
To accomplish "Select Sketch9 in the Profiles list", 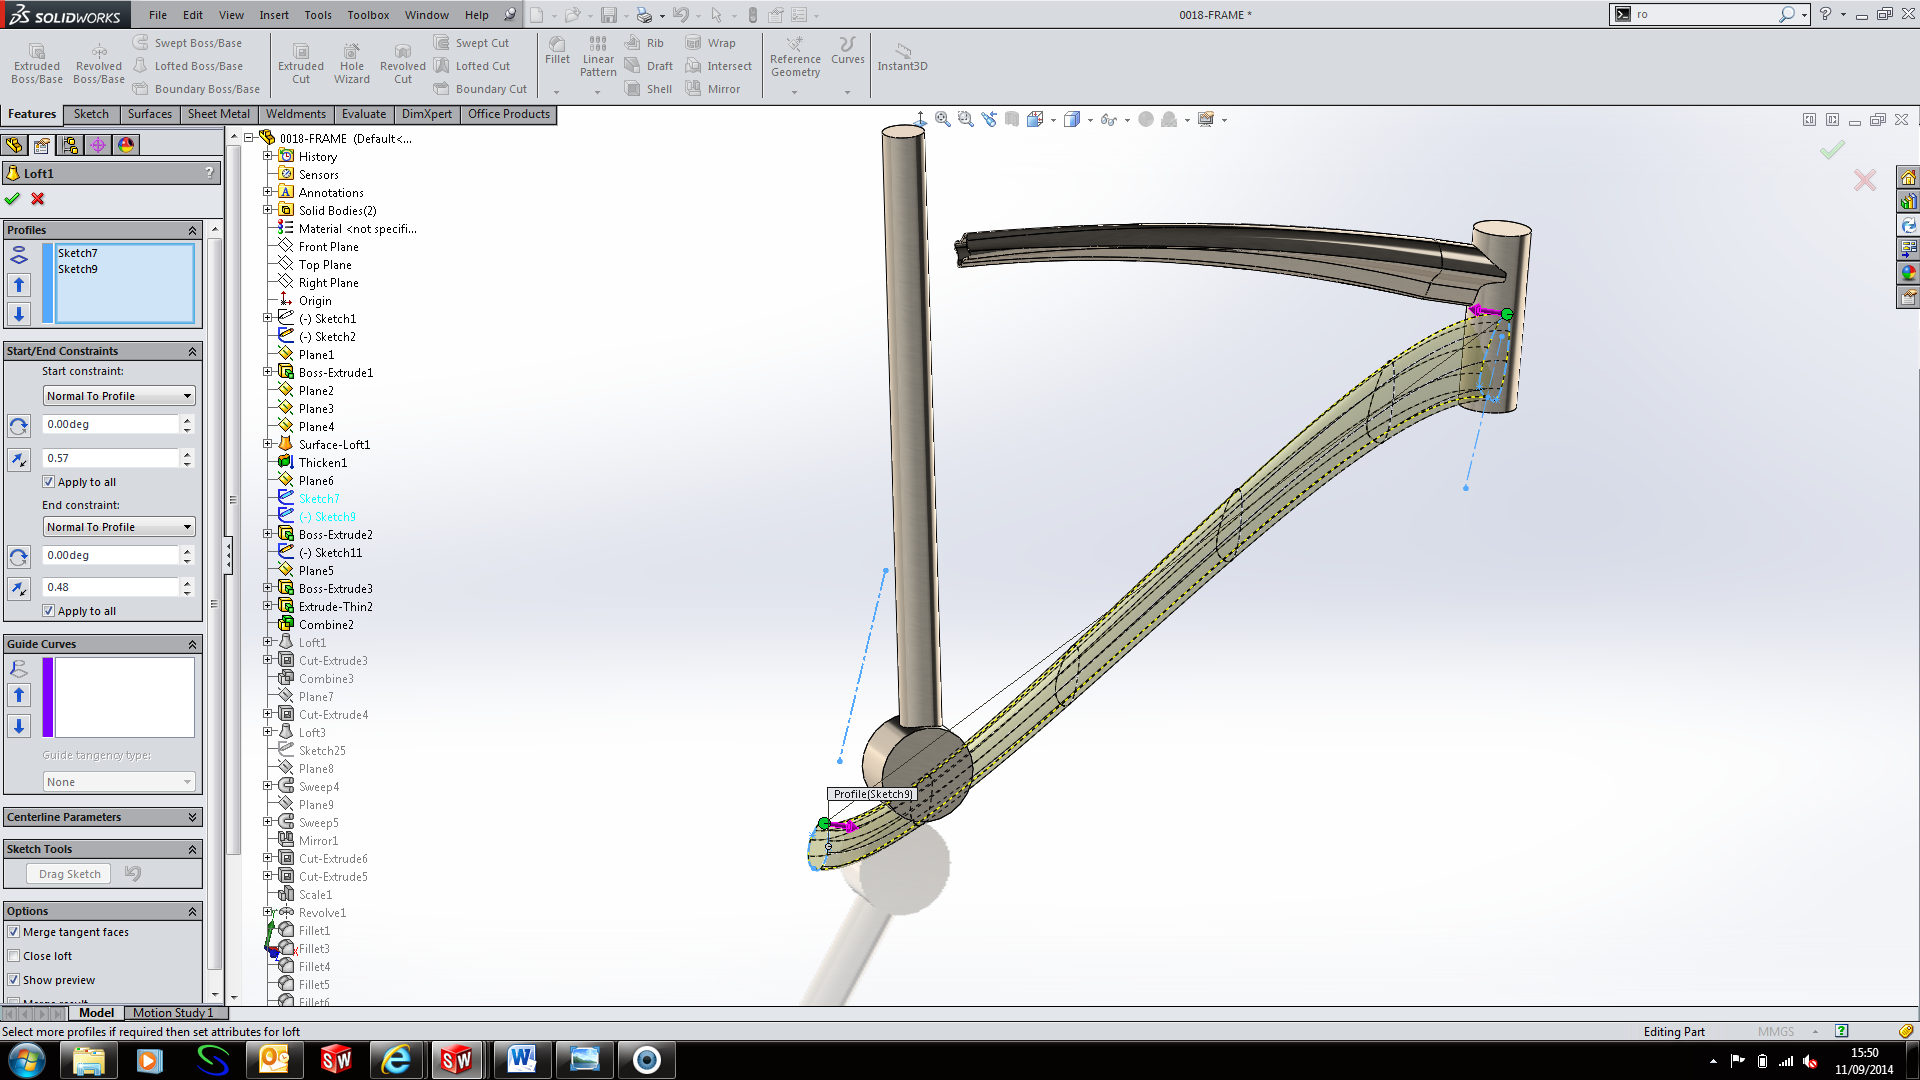I will (x=78, y=269).
